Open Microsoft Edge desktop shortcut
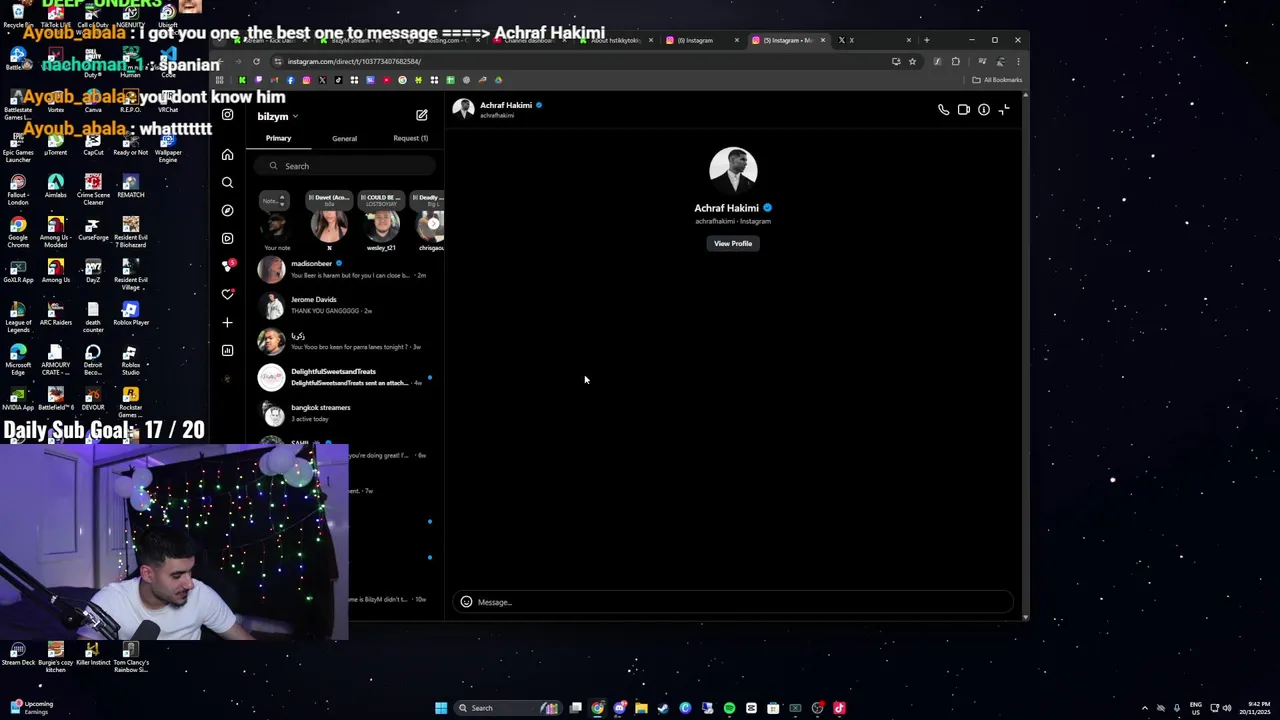This screenshot has width=1280, height=720. [18, 358]
